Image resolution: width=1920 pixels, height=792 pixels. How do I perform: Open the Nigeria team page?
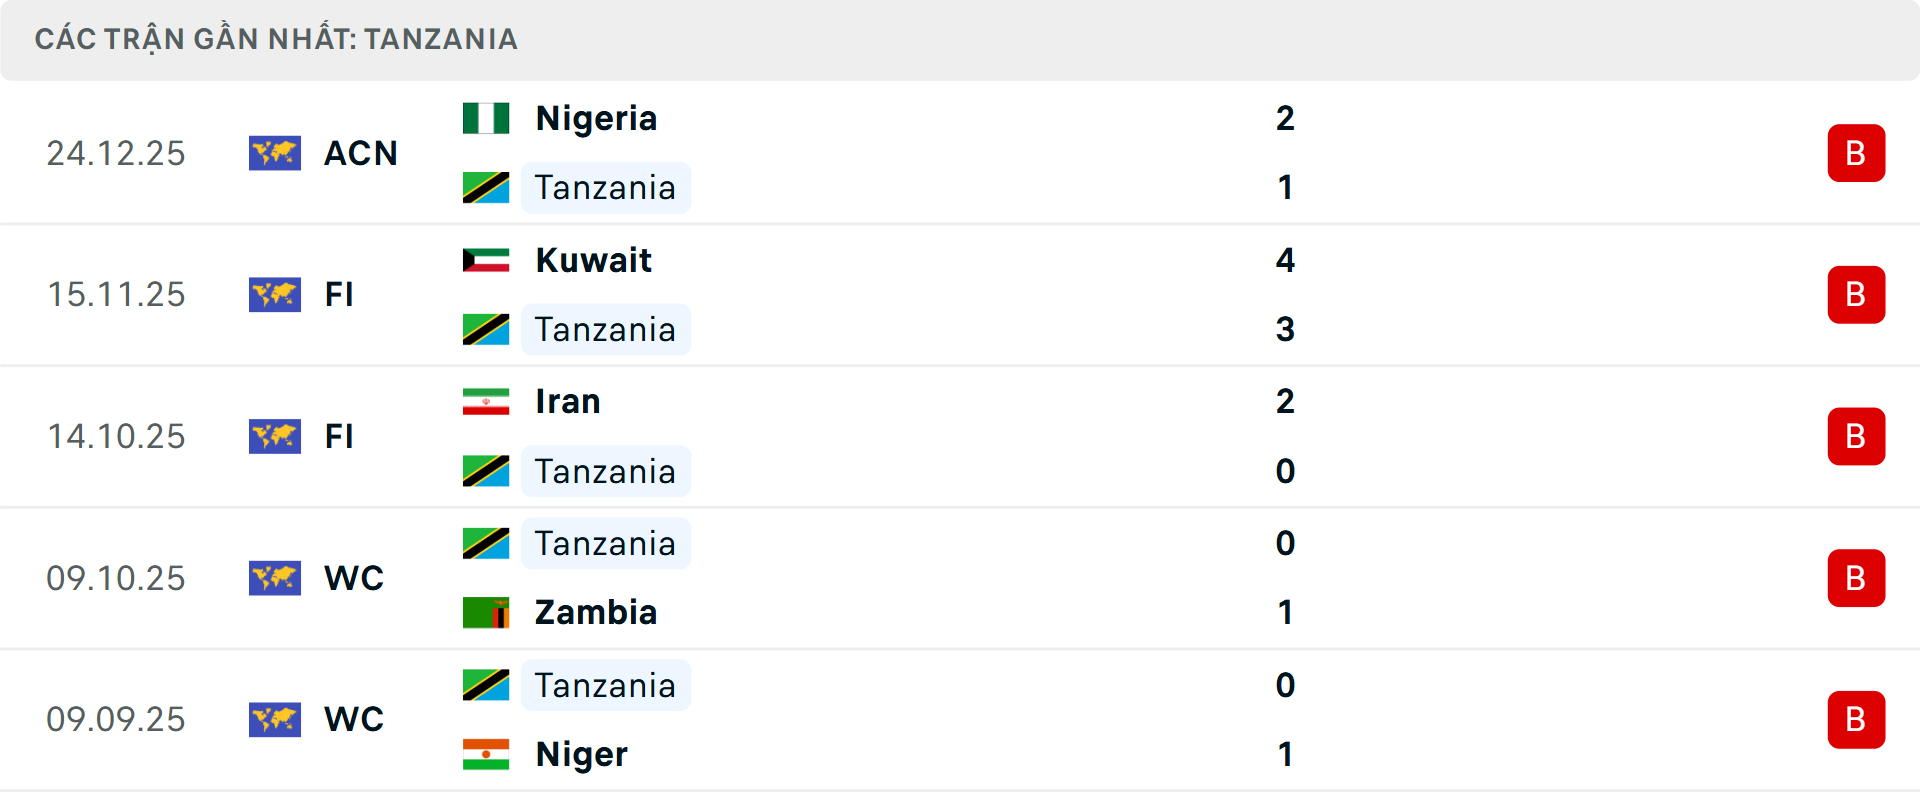[x=596, y=117]
